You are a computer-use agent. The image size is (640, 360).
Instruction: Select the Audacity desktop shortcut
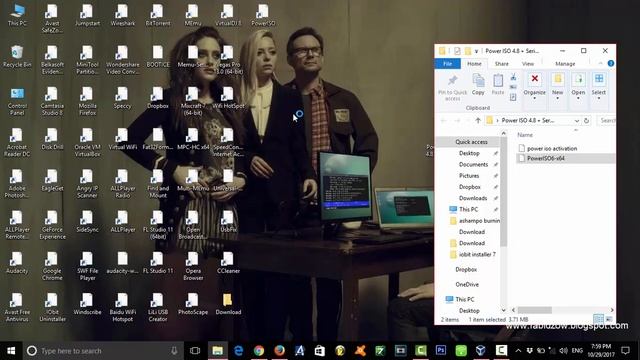point(17,262)
